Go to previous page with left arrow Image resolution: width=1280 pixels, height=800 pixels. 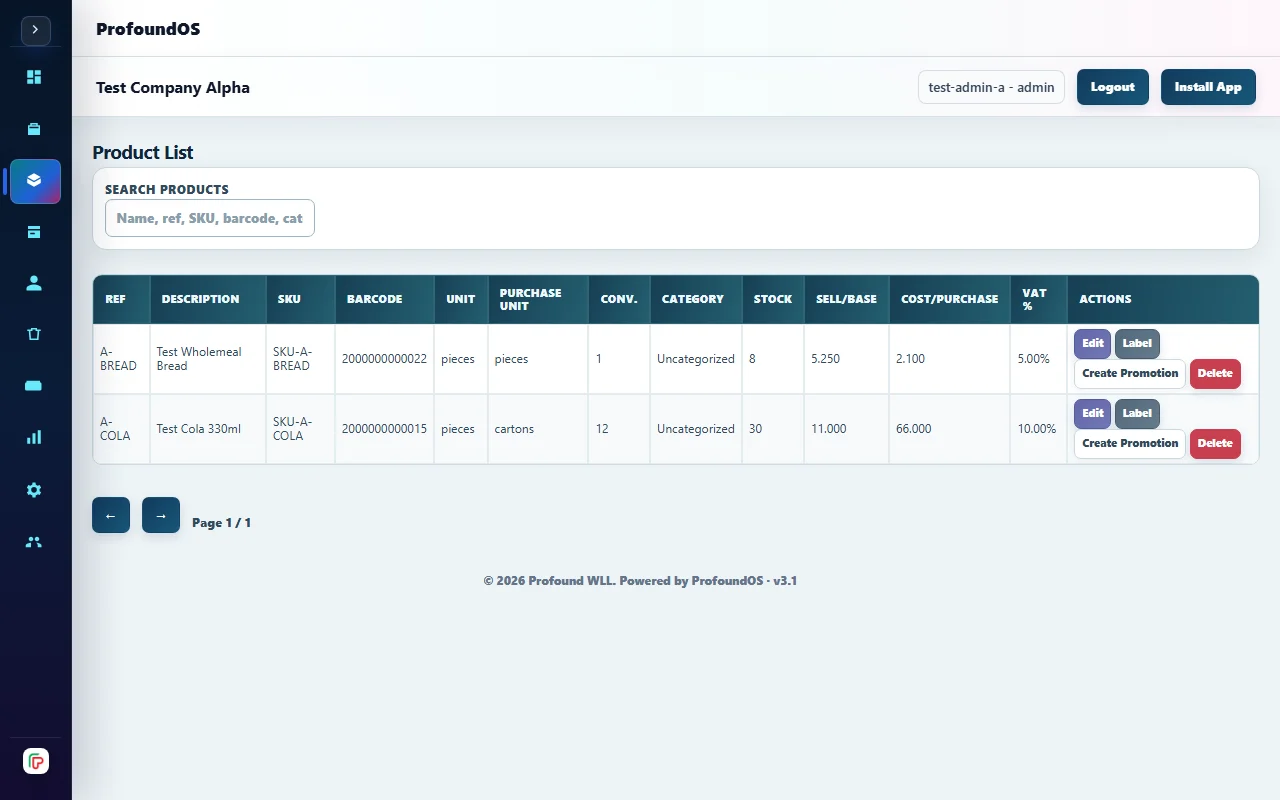pyautogui.click(x=111, y=515)
